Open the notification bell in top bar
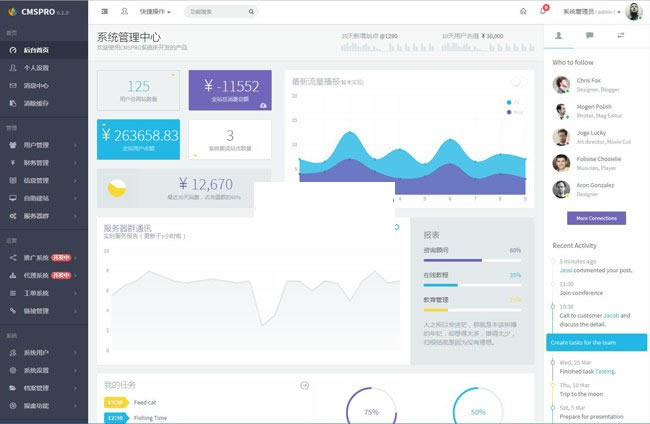 [x=543, y=11]
